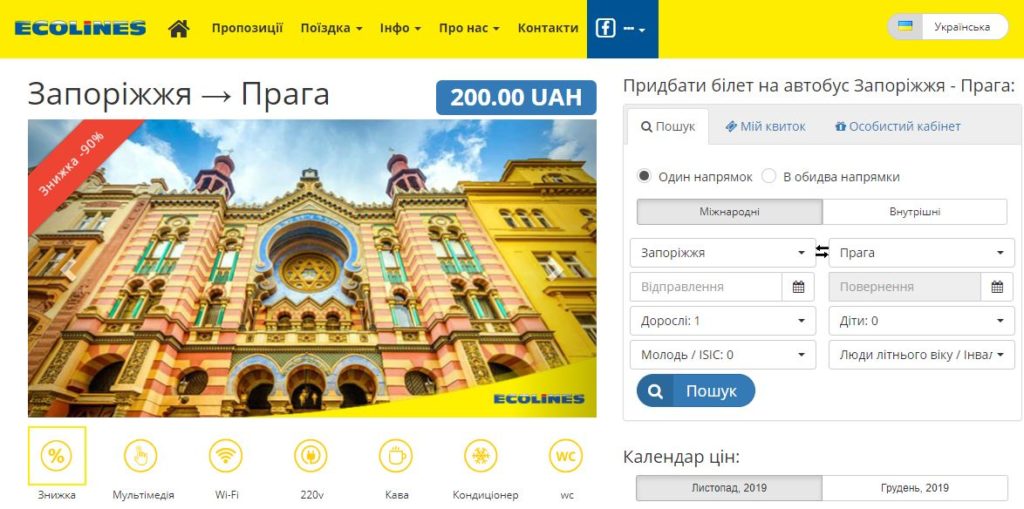Click the 220v power socket icon
The width and height of the screenshot is (1024, 509).
point(311,456)
